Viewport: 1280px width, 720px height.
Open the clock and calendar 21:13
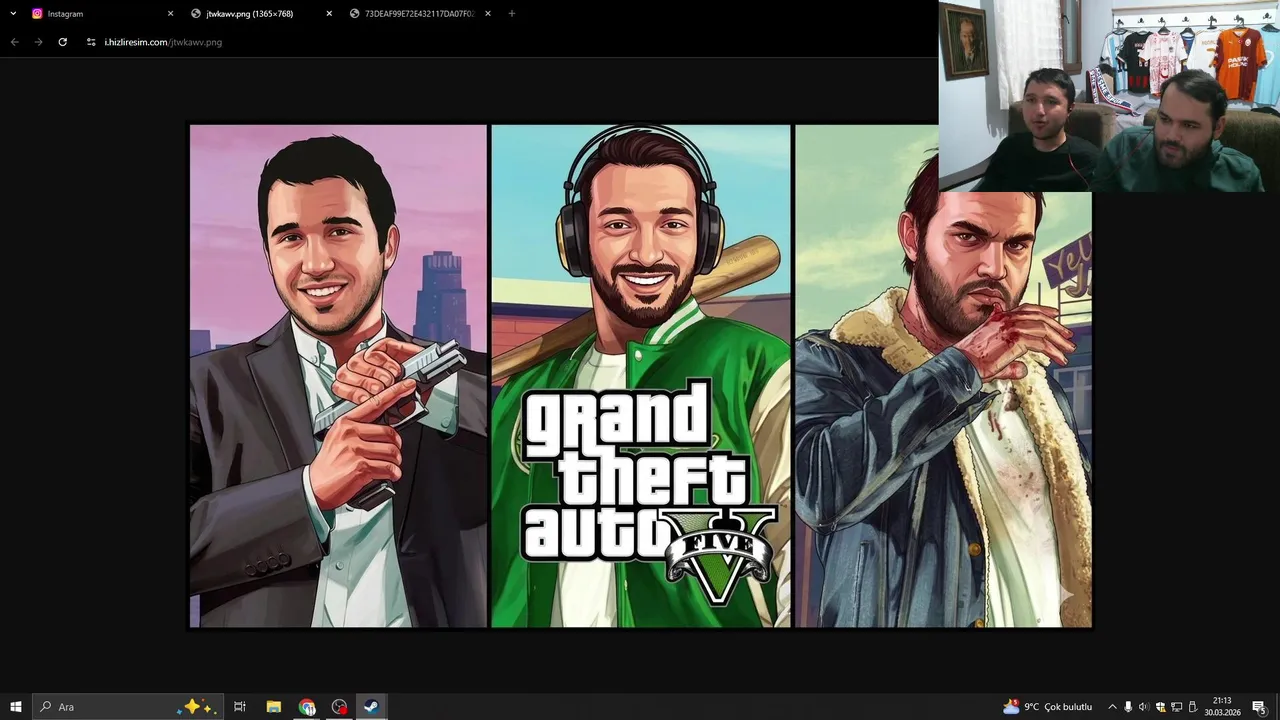1222,707
